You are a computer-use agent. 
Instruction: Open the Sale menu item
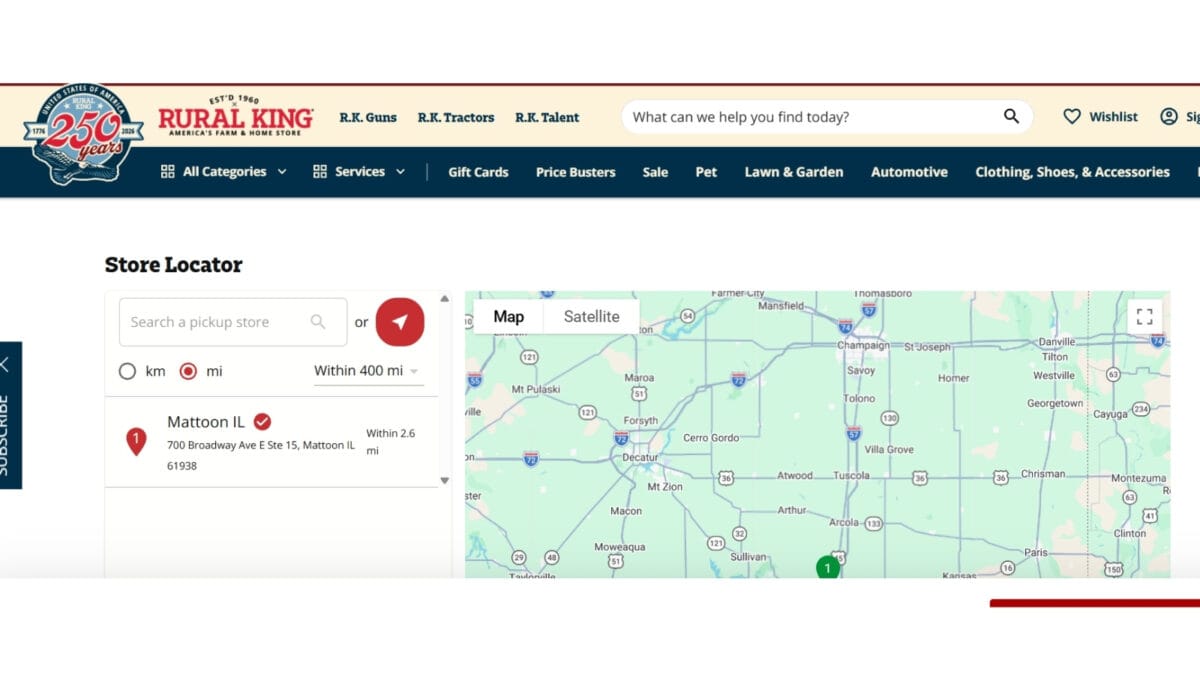[x=655, y=172]
